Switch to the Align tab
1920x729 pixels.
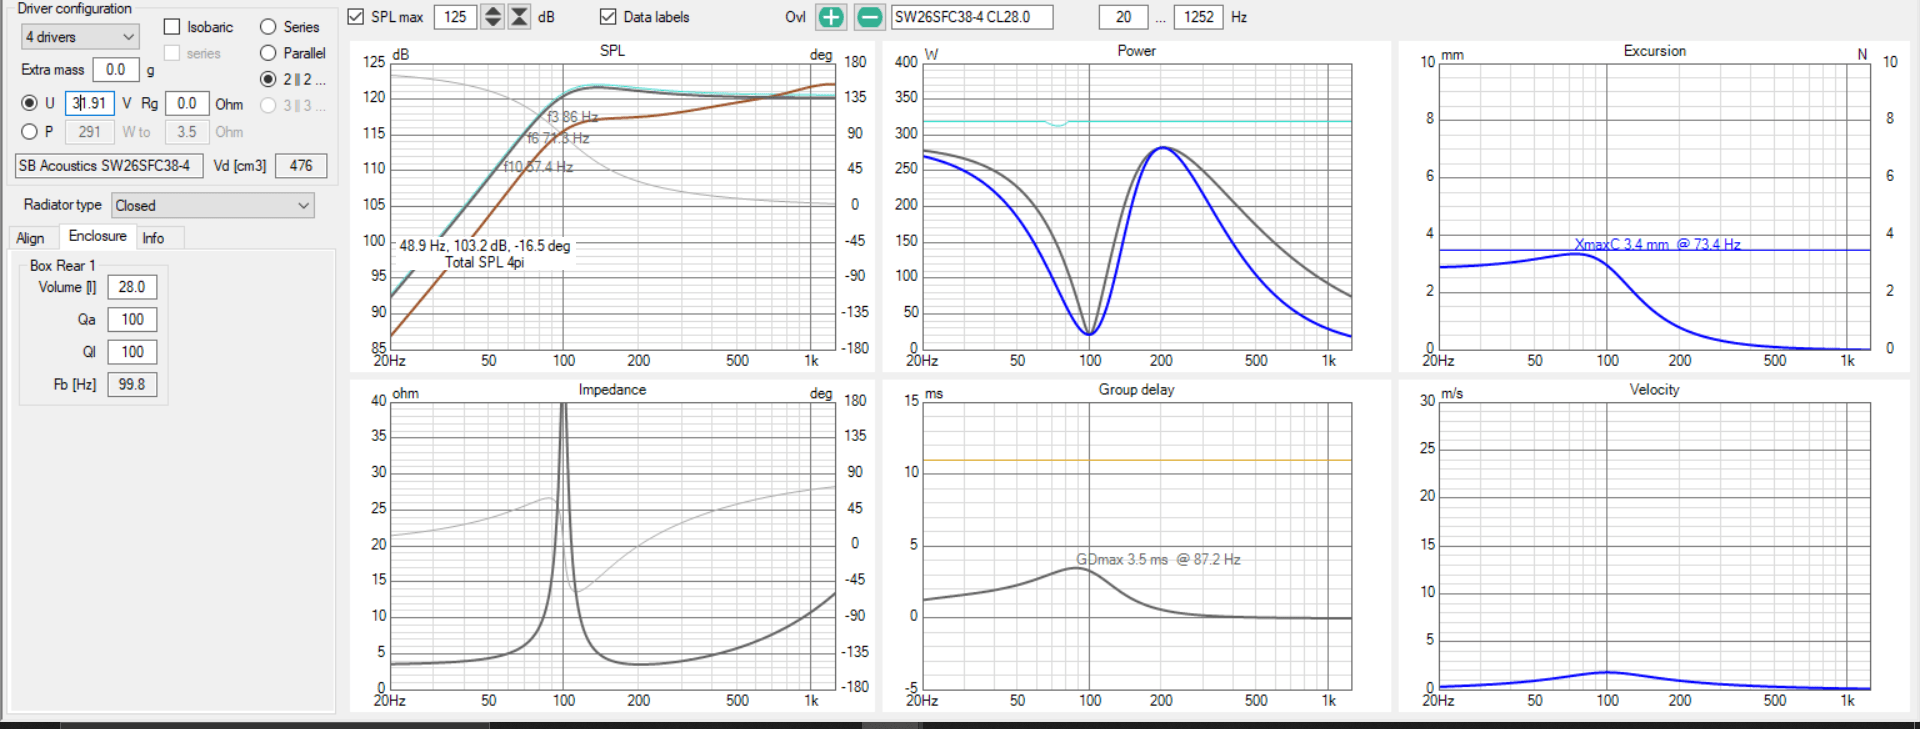30,238
